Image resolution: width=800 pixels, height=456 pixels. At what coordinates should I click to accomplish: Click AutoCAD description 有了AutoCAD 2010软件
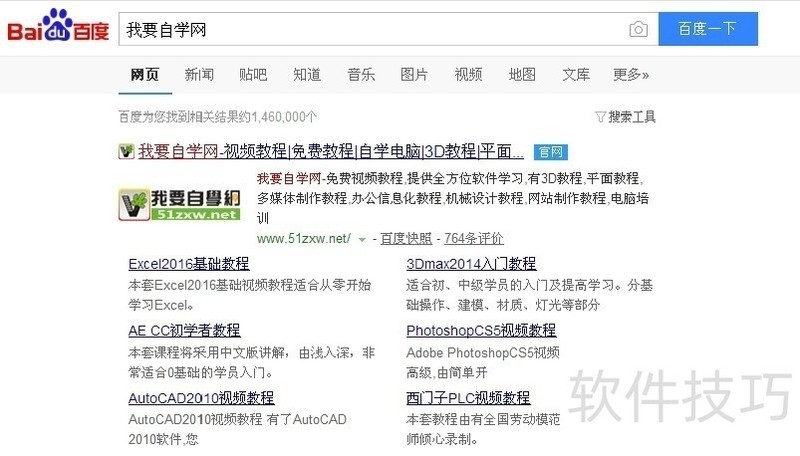(237, 429)
